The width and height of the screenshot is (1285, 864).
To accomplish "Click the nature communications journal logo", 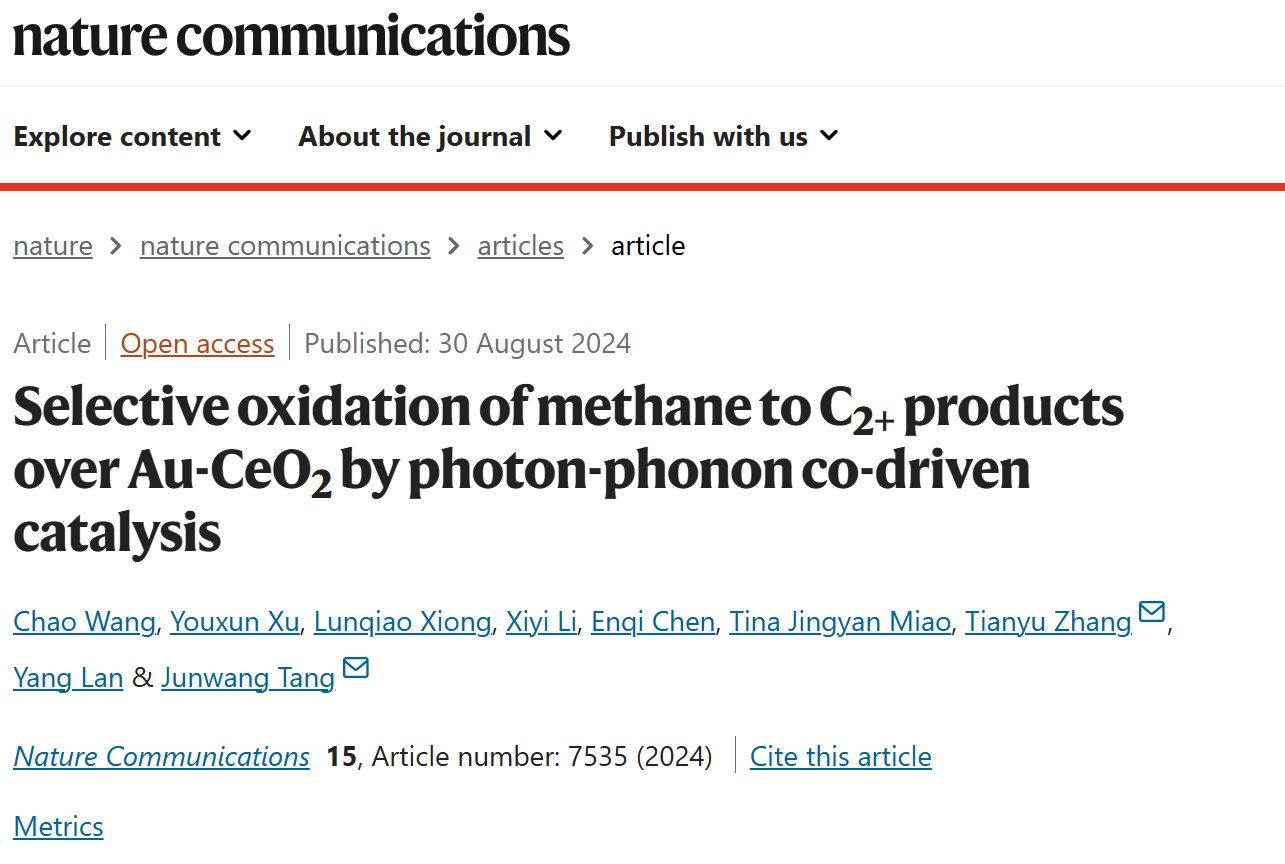I will pos(291,36).
